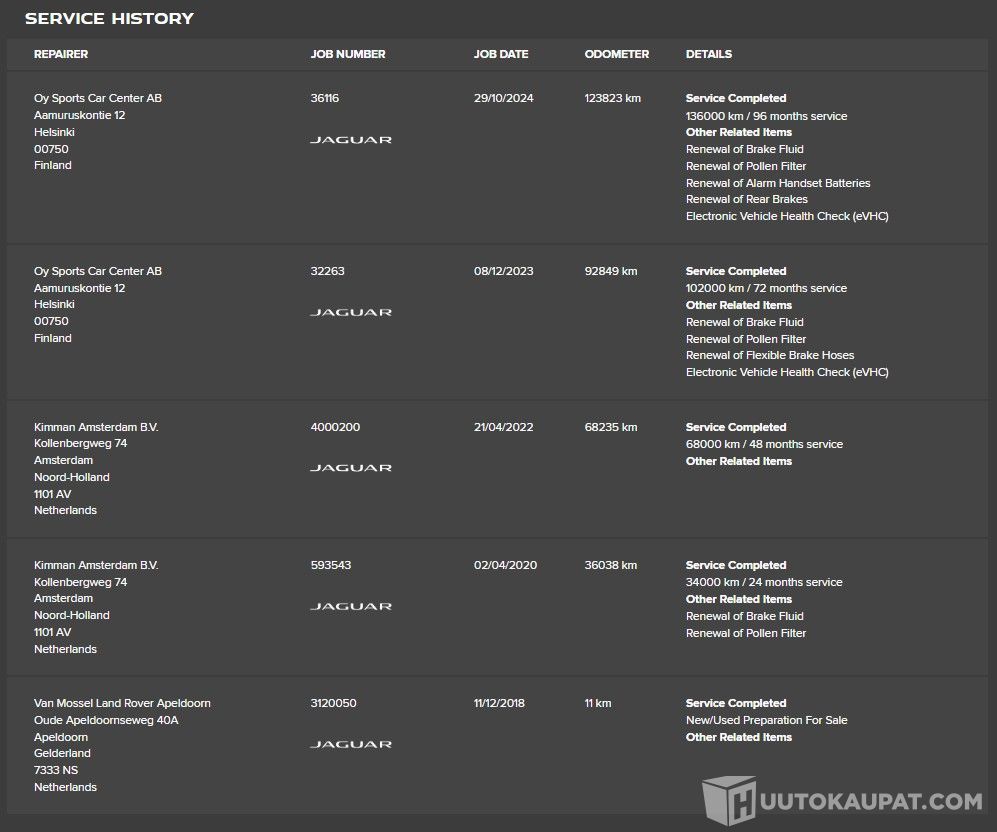Click job number 36116
Screen dimensions: 997x832
[325, 98]
